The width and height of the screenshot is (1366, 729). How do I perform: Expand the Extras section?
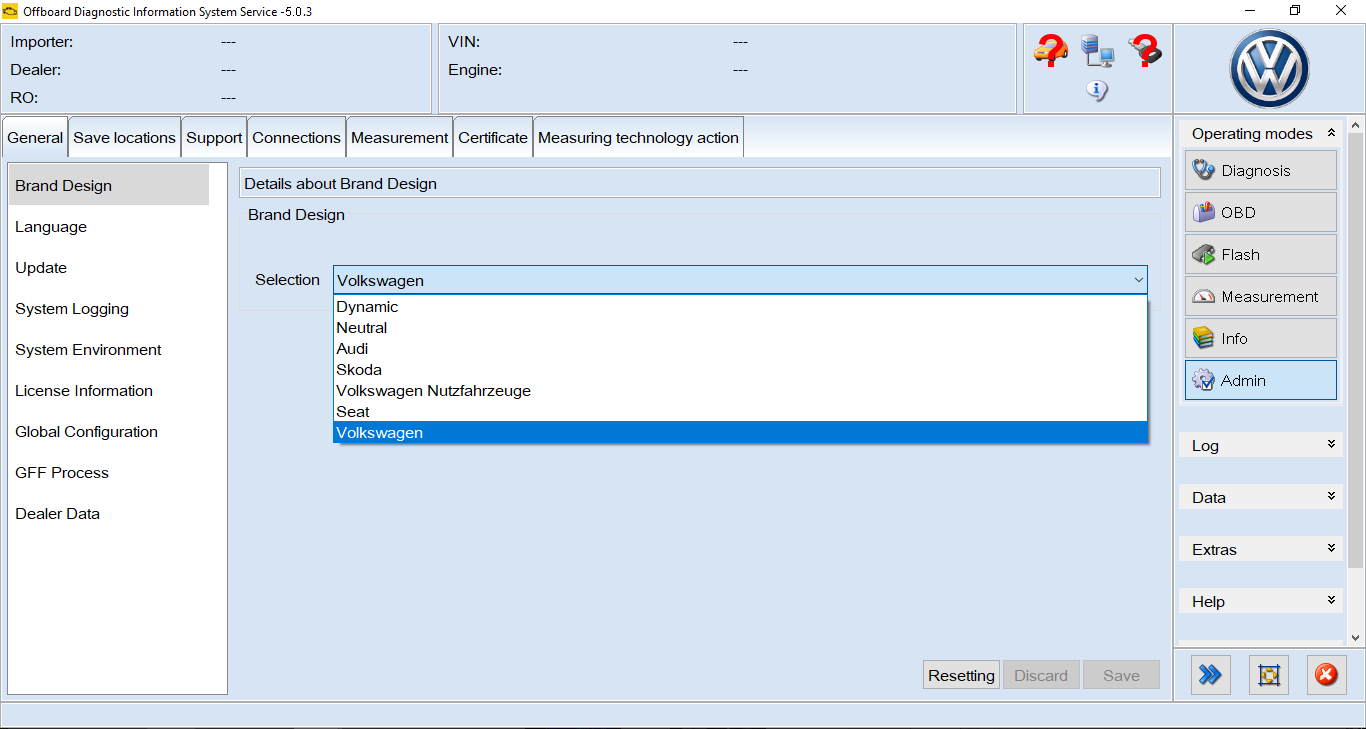click(1331, 549)
